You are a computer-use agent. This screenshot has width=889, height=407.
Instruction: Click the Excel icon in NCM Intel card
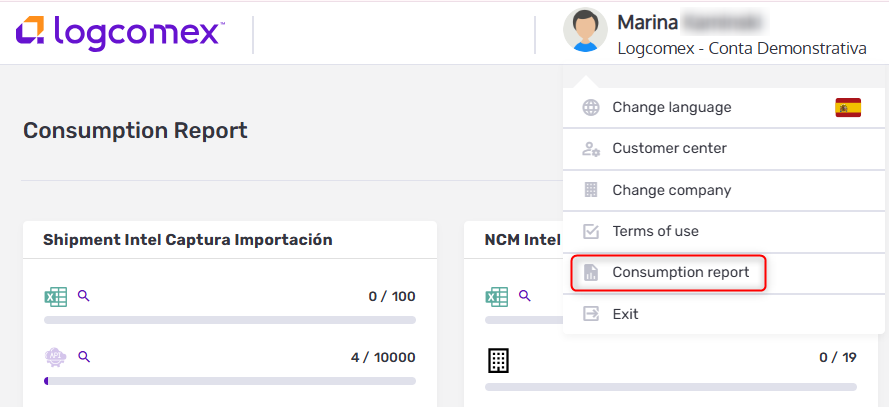click(x=497, y=296)
